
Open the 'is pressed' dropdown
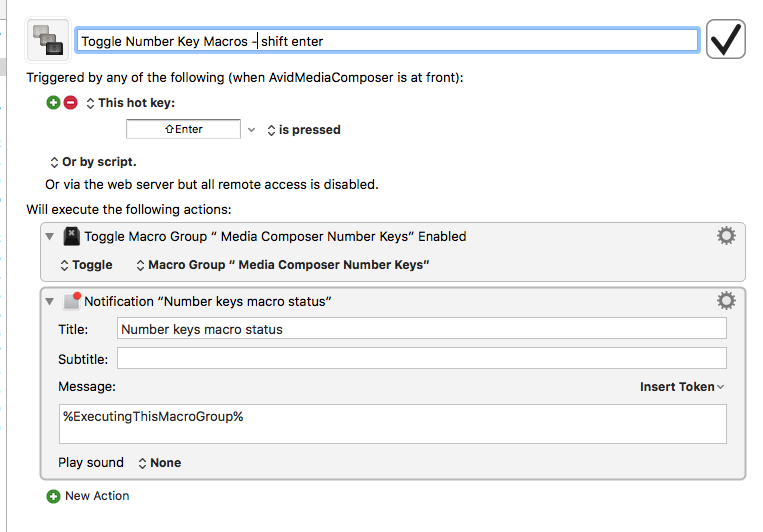coord(303,130)
